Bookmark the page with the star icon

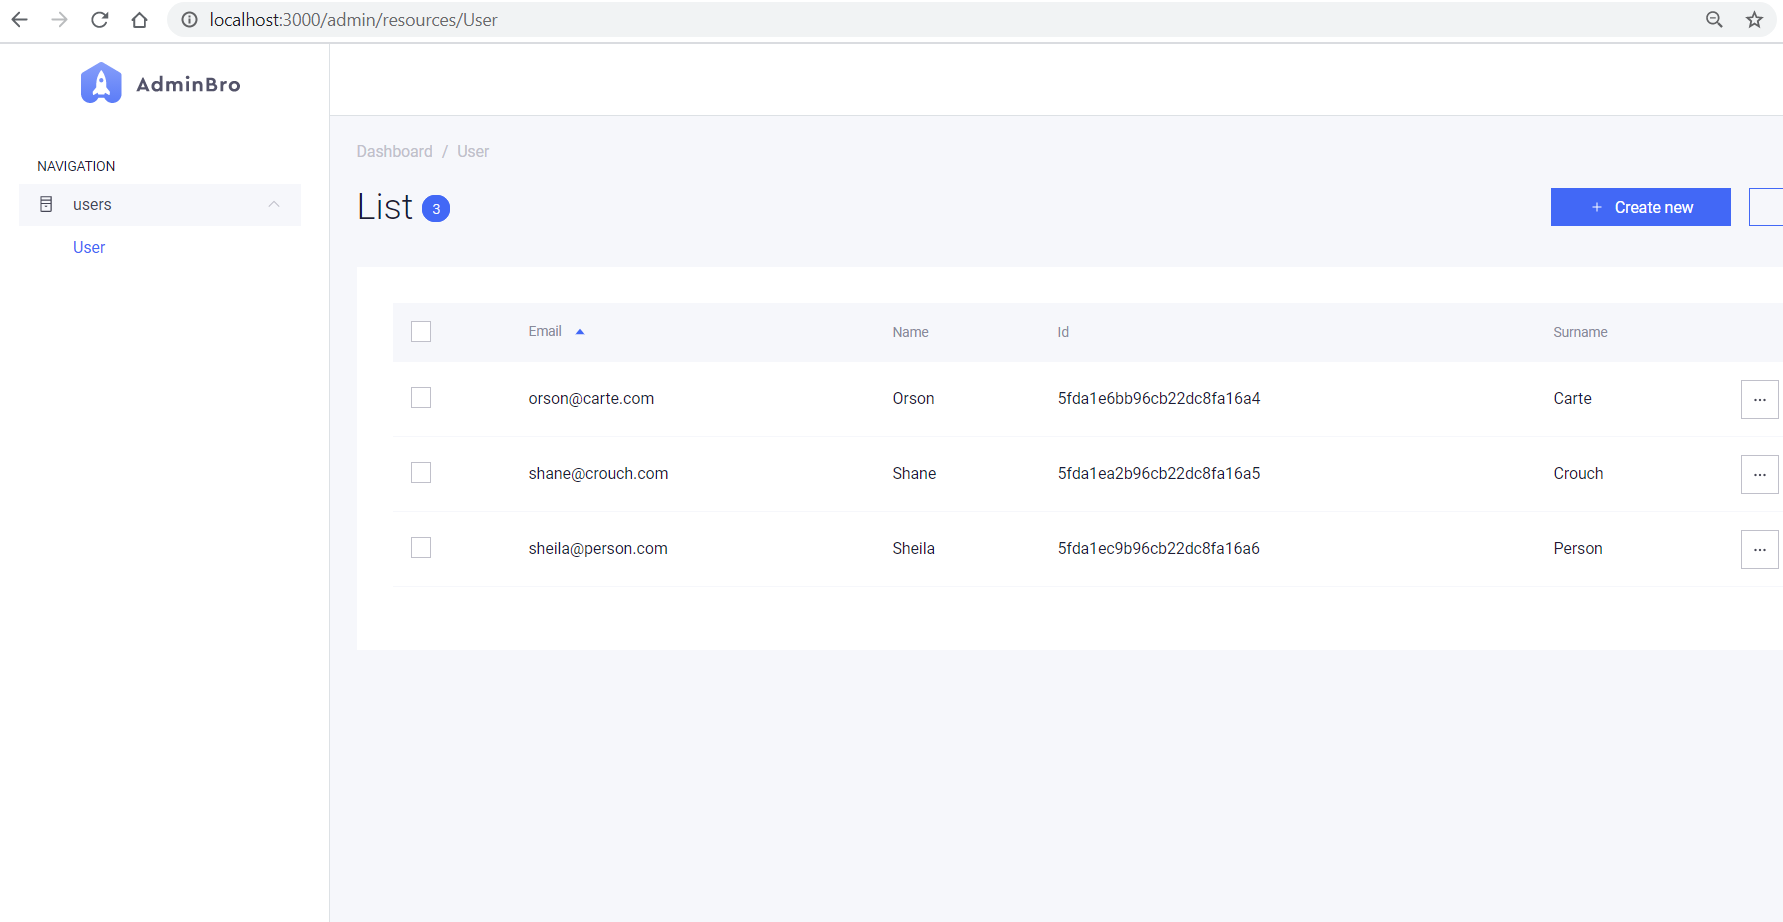[x=1753, y=19]
